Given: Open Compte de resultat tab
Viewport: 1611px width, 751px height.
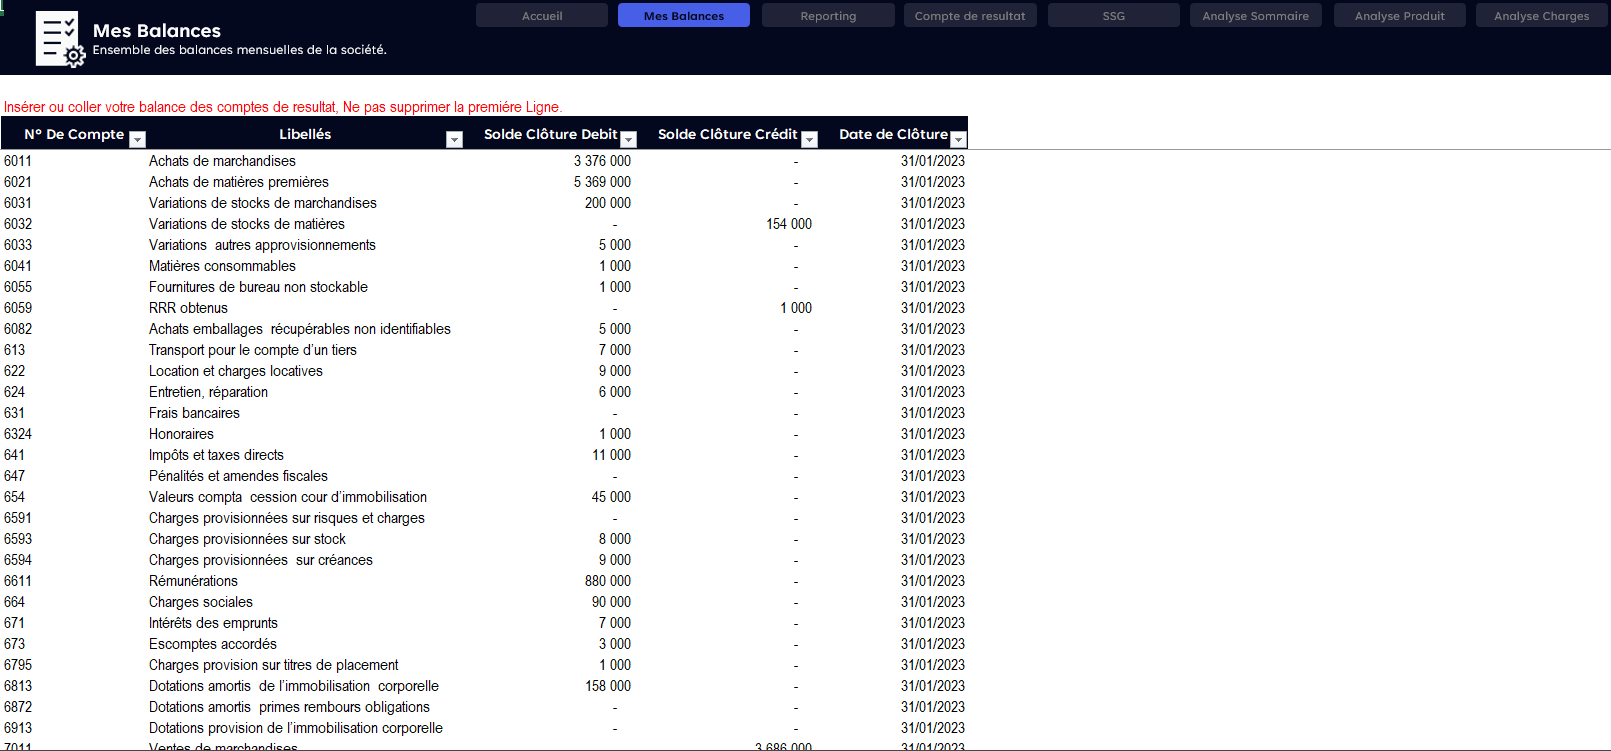Looking at the screenshot, I should [970, 16].
